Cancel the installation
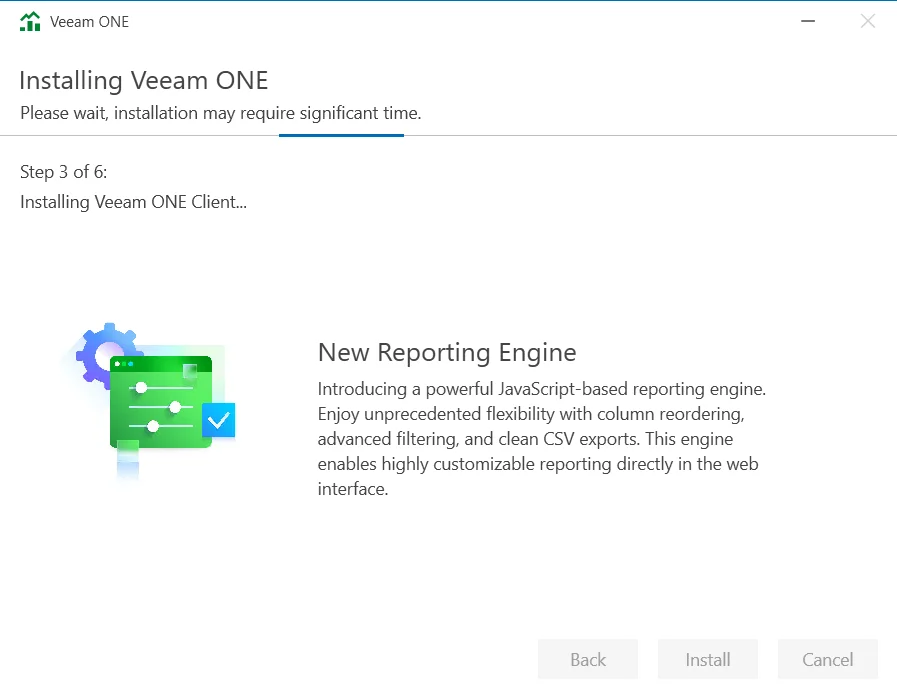Screen dimensions: 897x697 tap(827, 659)
